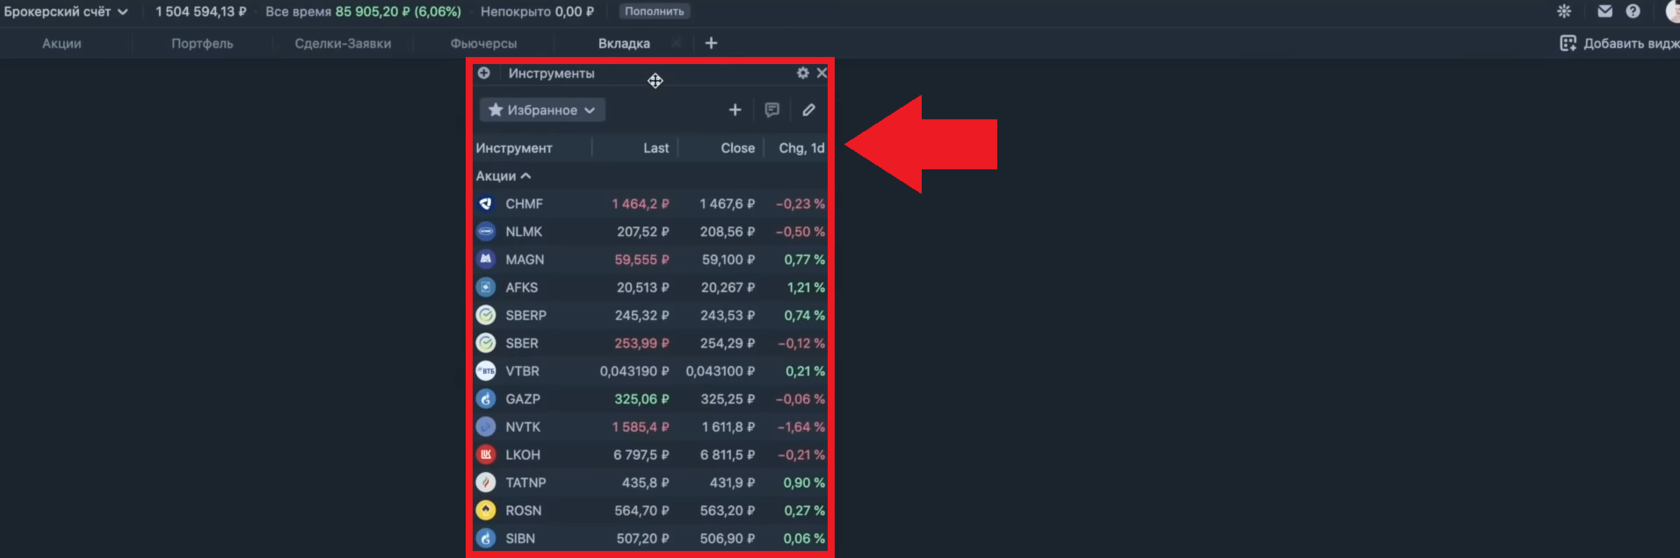1680x558 pixels.
Task: Open the Брокерский счёт account dropdown
Action: click(x=66, y=12)
